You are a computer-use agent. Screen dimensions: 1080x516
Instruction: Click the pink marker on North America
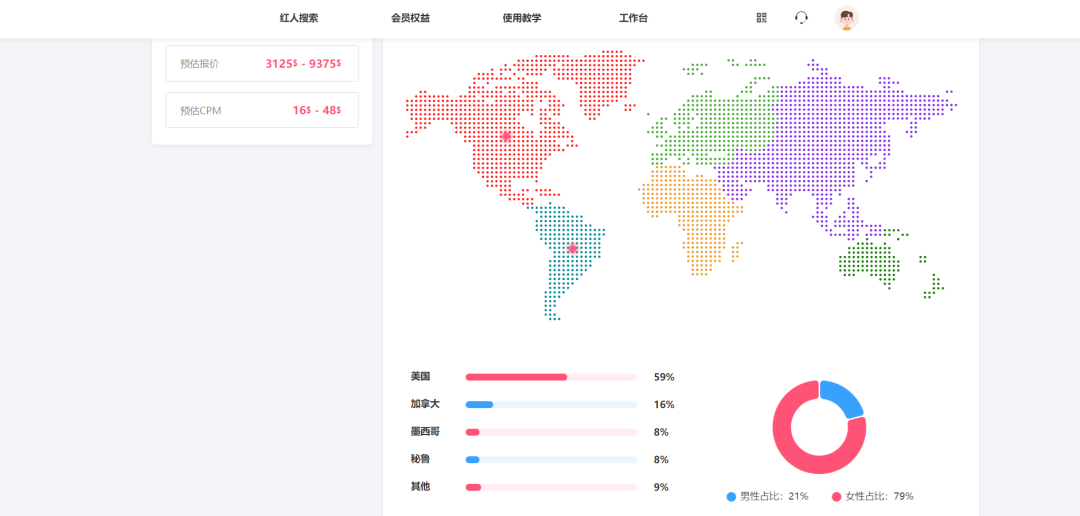506,136
